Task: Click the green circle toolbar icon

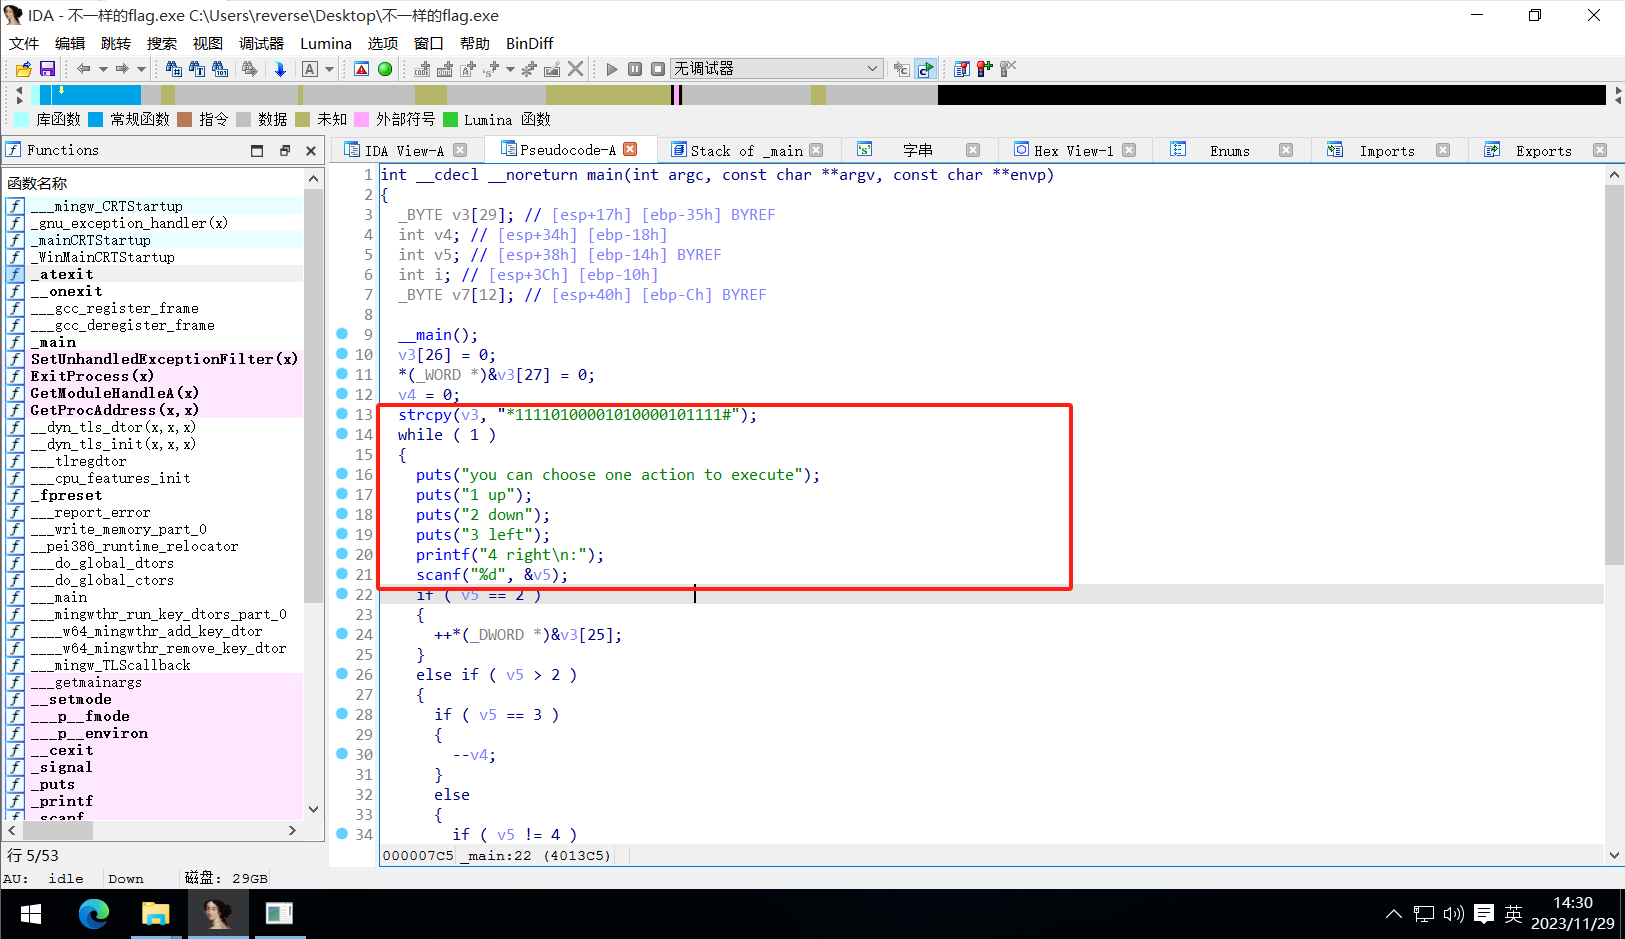Action: 385,69
